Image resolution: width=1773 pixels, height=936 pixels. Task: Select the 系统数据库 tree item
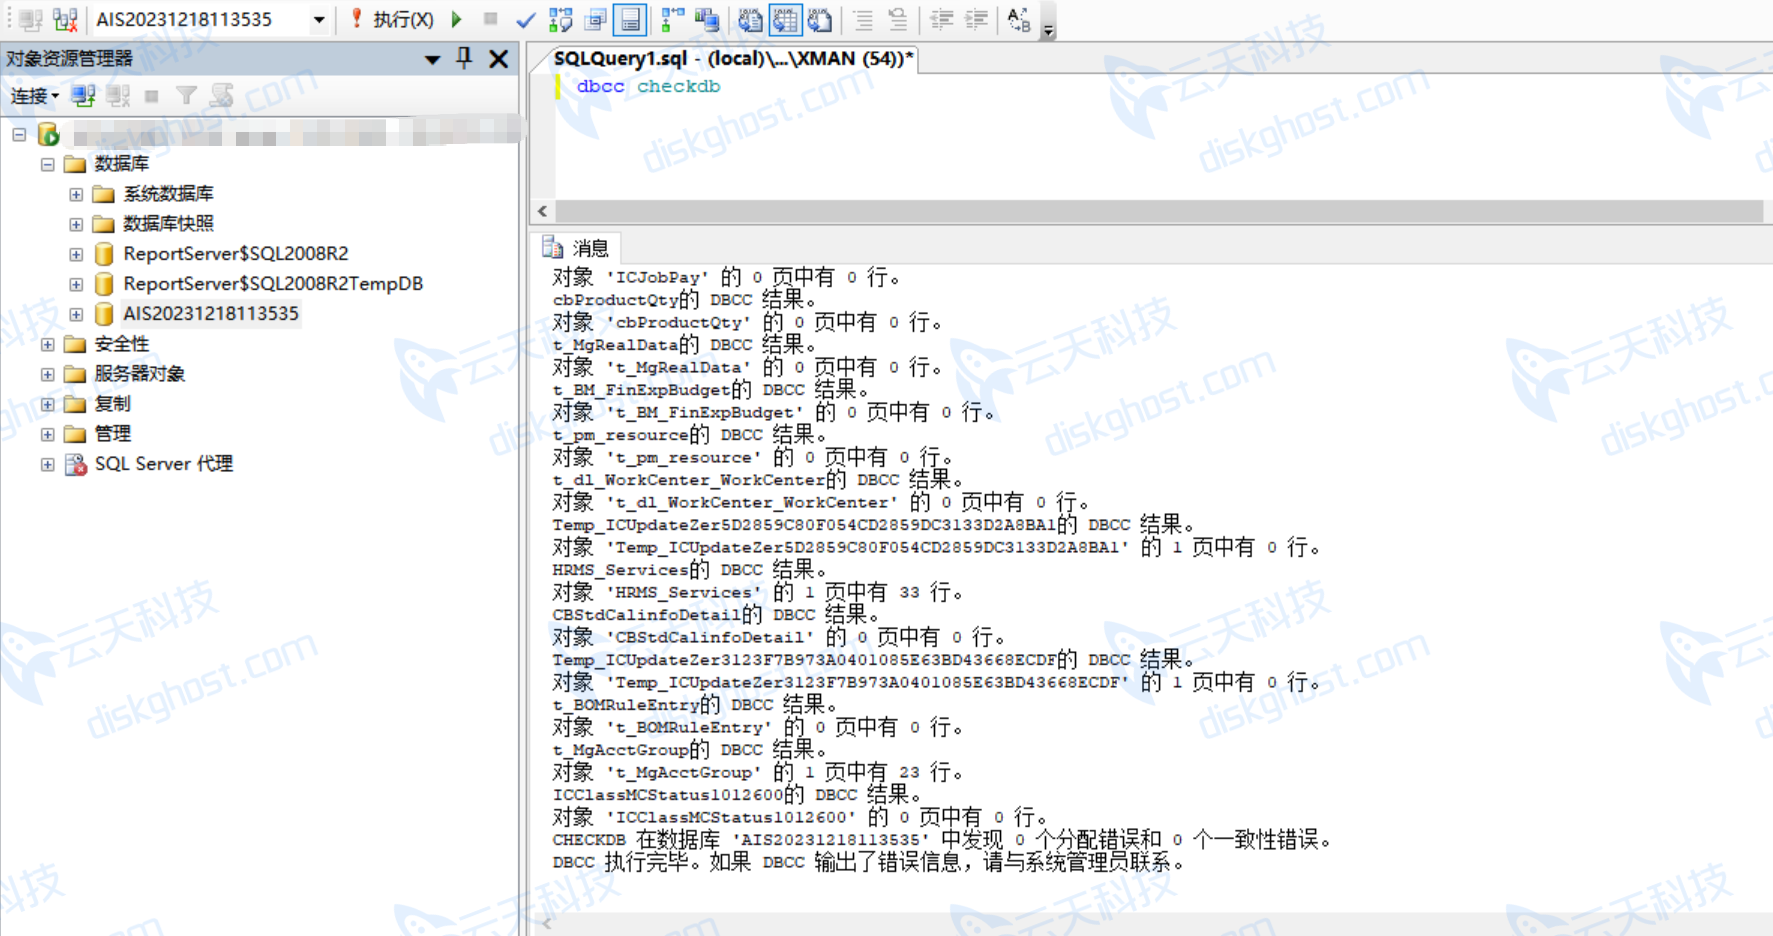(x=168, y=194)
